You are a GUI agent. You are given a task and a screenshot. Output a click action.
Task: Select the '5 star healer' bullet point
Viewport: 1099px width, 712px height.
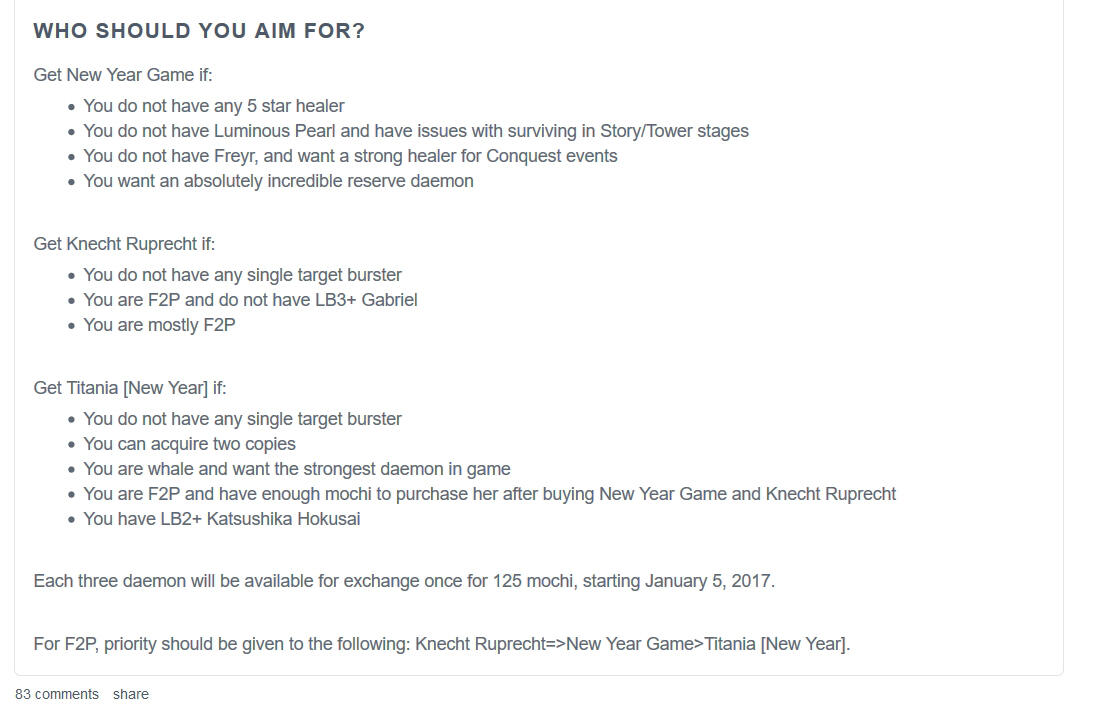tap(214, 106)
